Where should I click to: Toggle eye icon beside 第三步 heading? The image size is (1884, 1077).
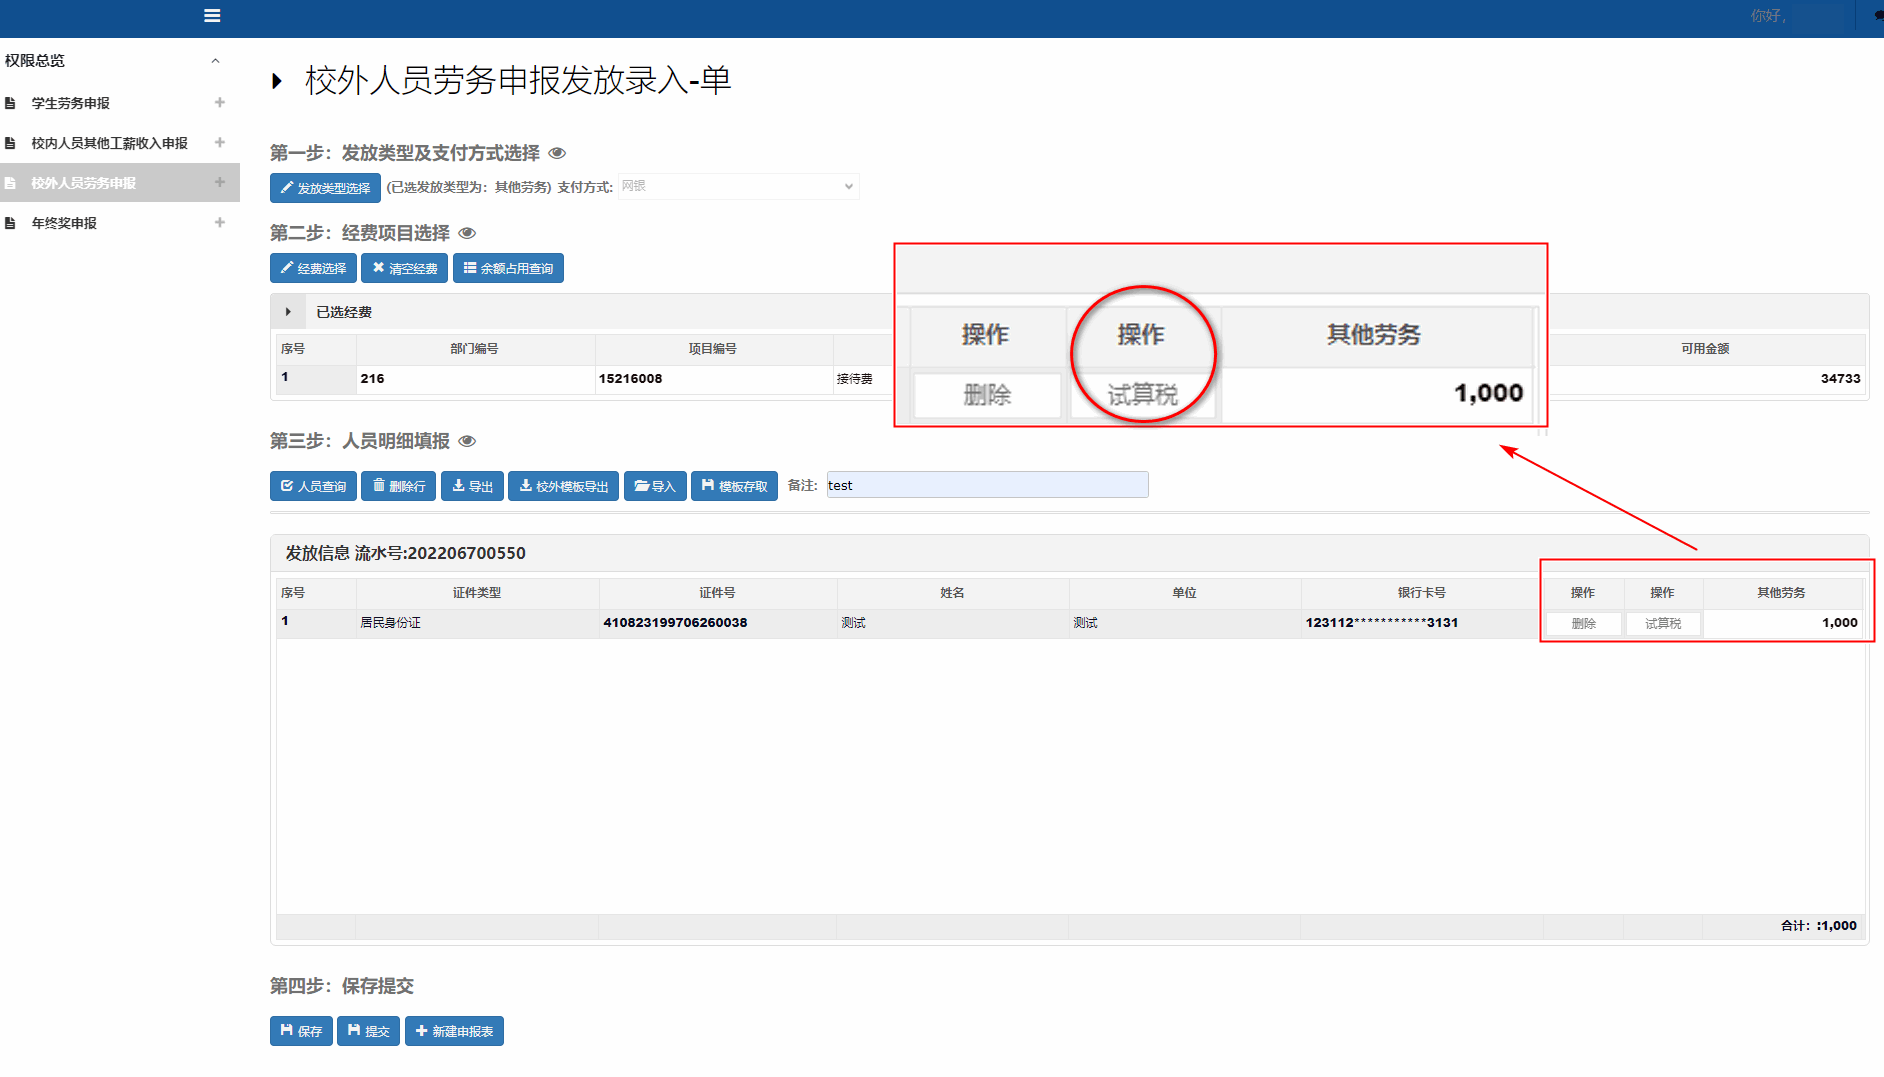(x=467, y=441)
